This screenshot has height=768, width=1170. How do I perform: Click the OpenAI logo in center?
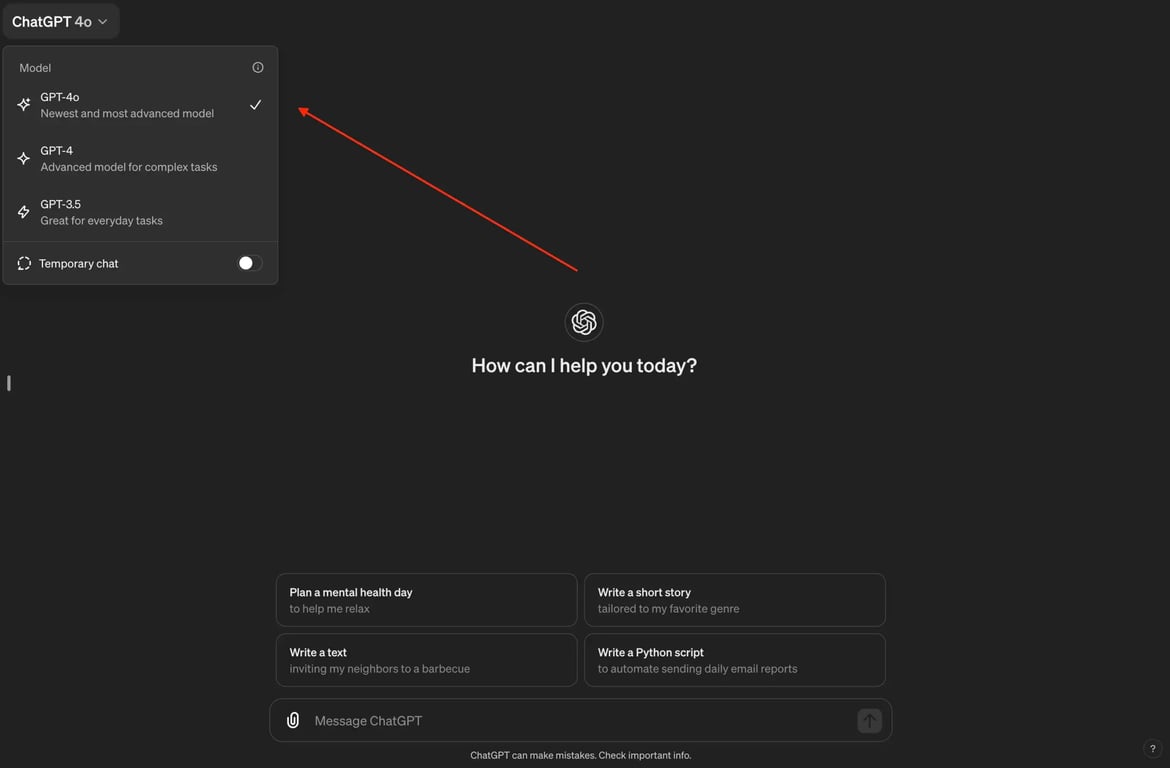pyautogui.click(x=584, y=322)
